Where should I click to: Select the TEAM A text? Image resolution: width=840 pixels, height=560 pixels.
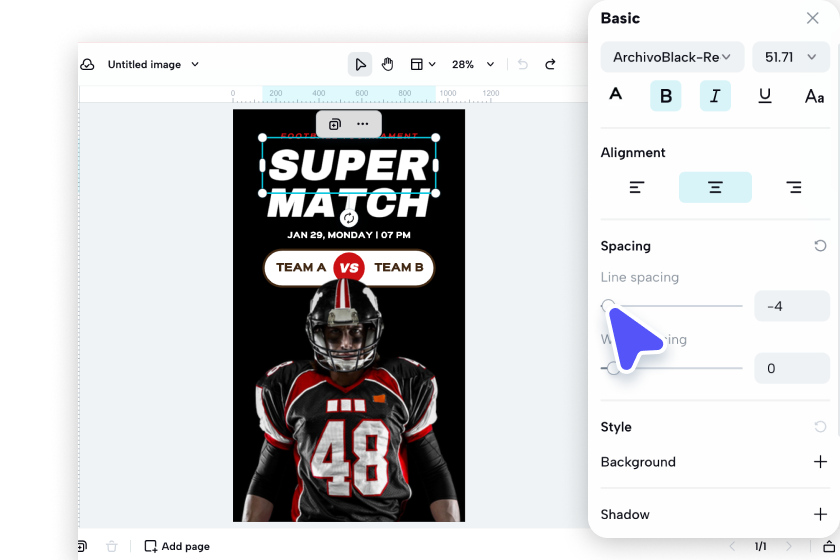(x=301, y=267)
